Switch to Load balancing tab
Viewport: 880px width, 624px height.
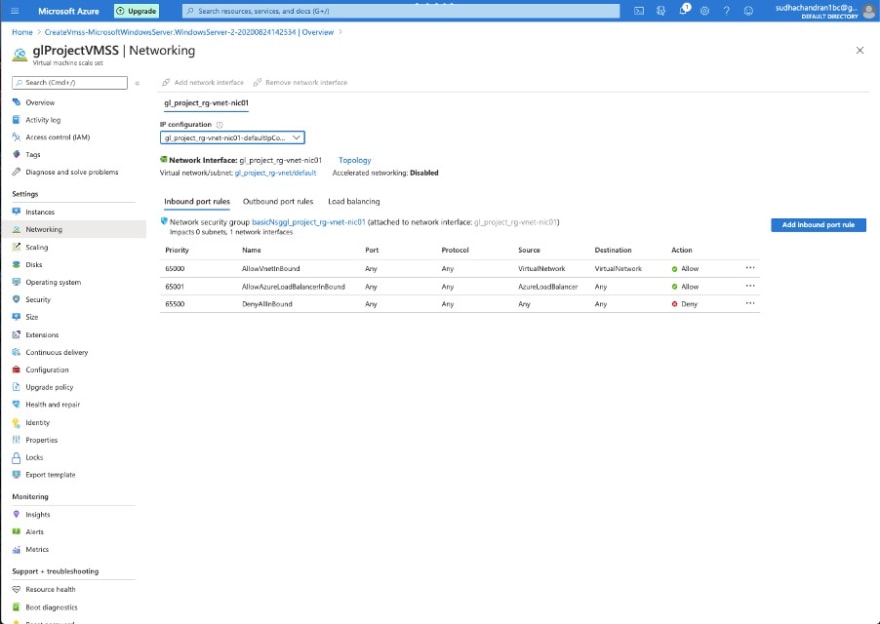354,201
